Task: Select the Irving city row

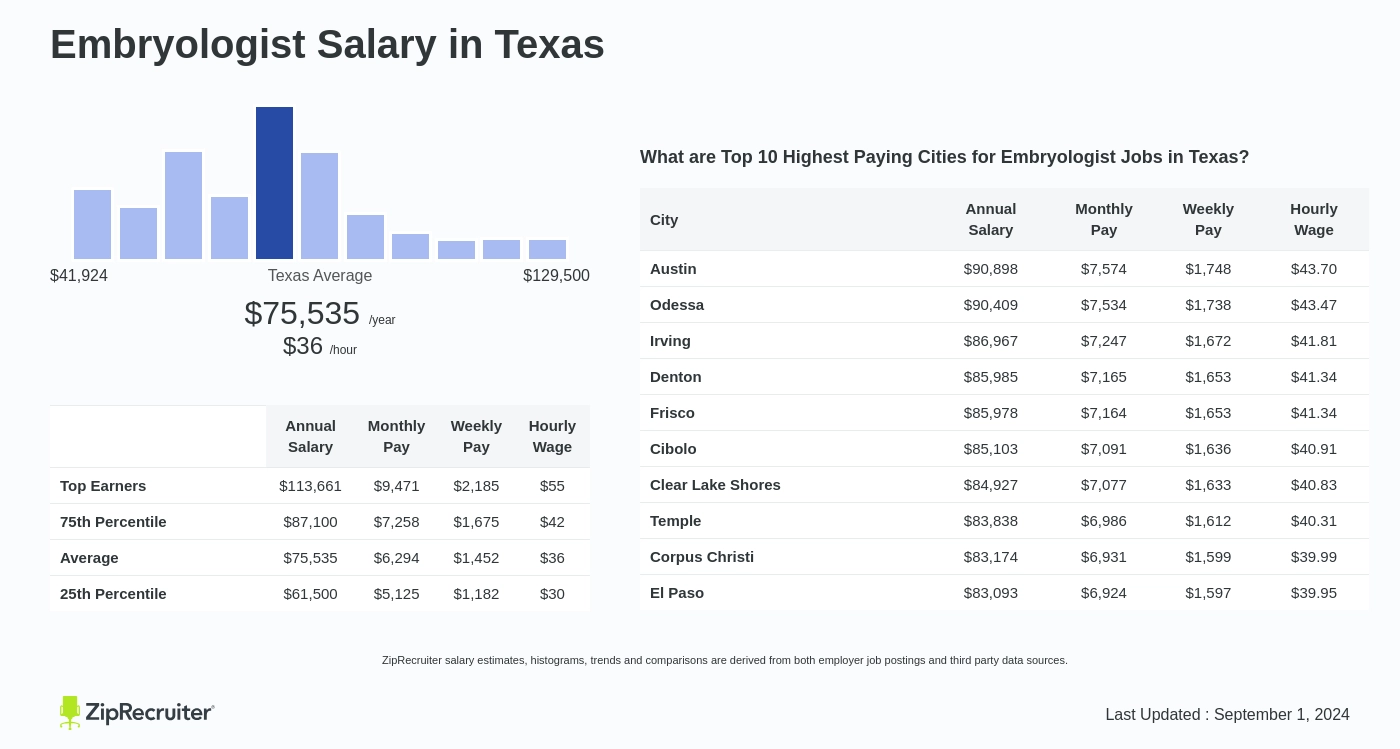Action: [1005, 341]
